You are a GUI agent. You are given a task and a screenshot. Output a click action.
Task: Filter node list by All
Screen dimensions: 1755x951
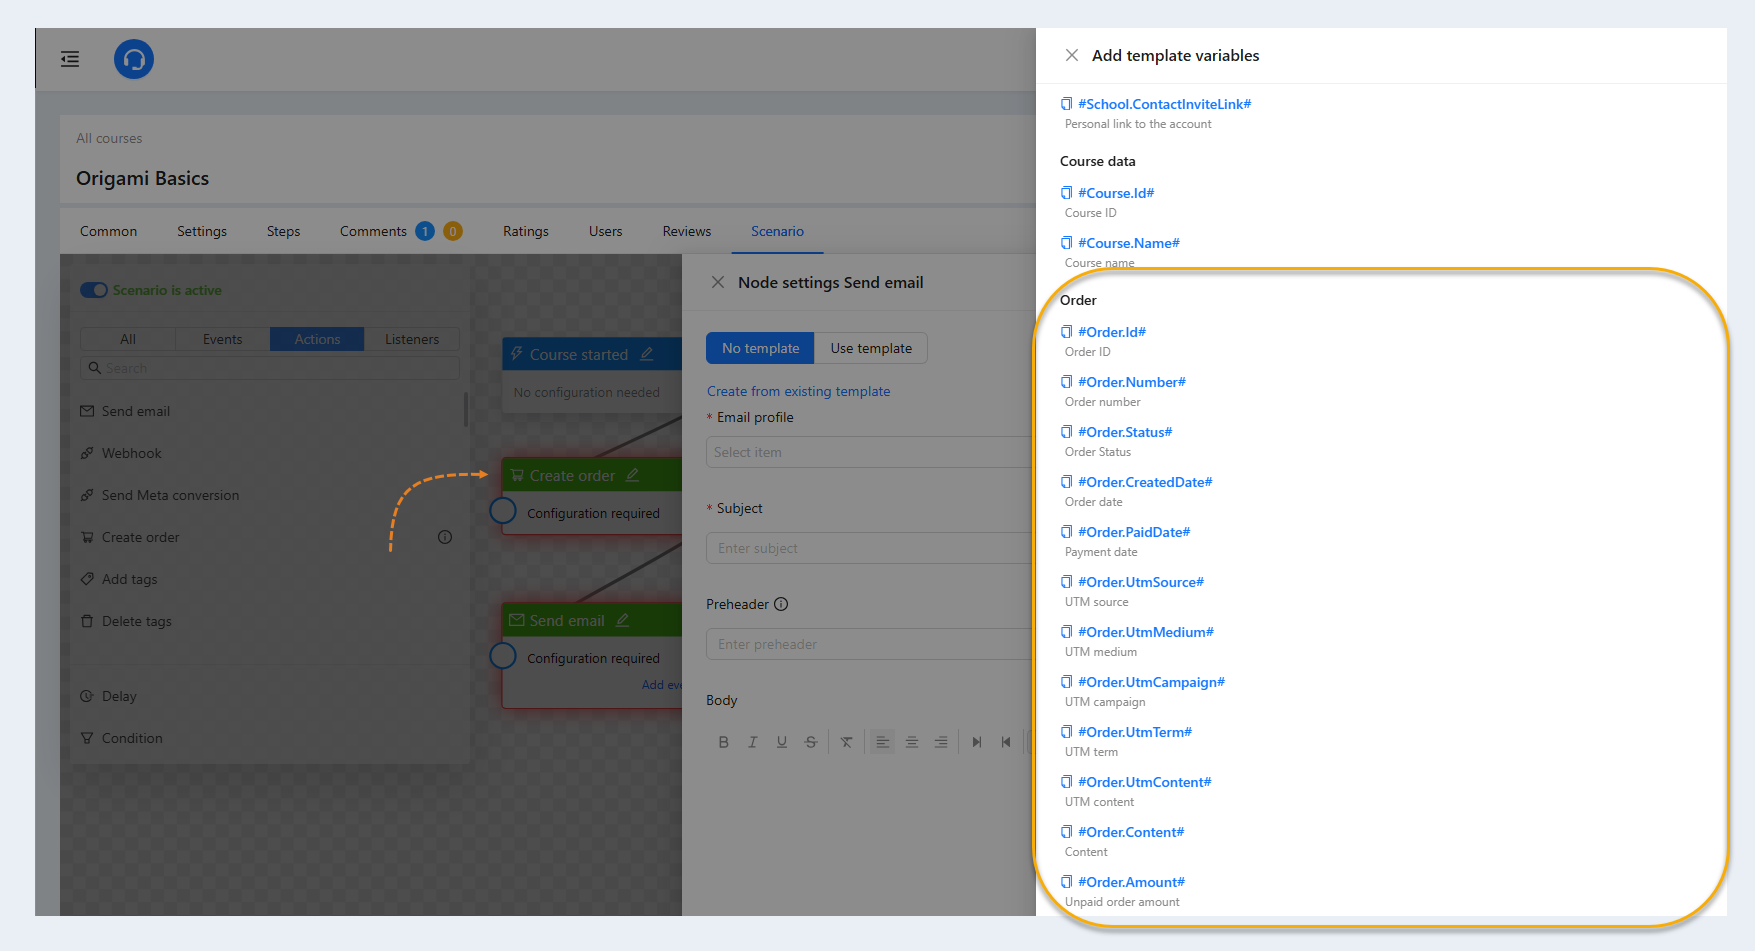(128, 339)
